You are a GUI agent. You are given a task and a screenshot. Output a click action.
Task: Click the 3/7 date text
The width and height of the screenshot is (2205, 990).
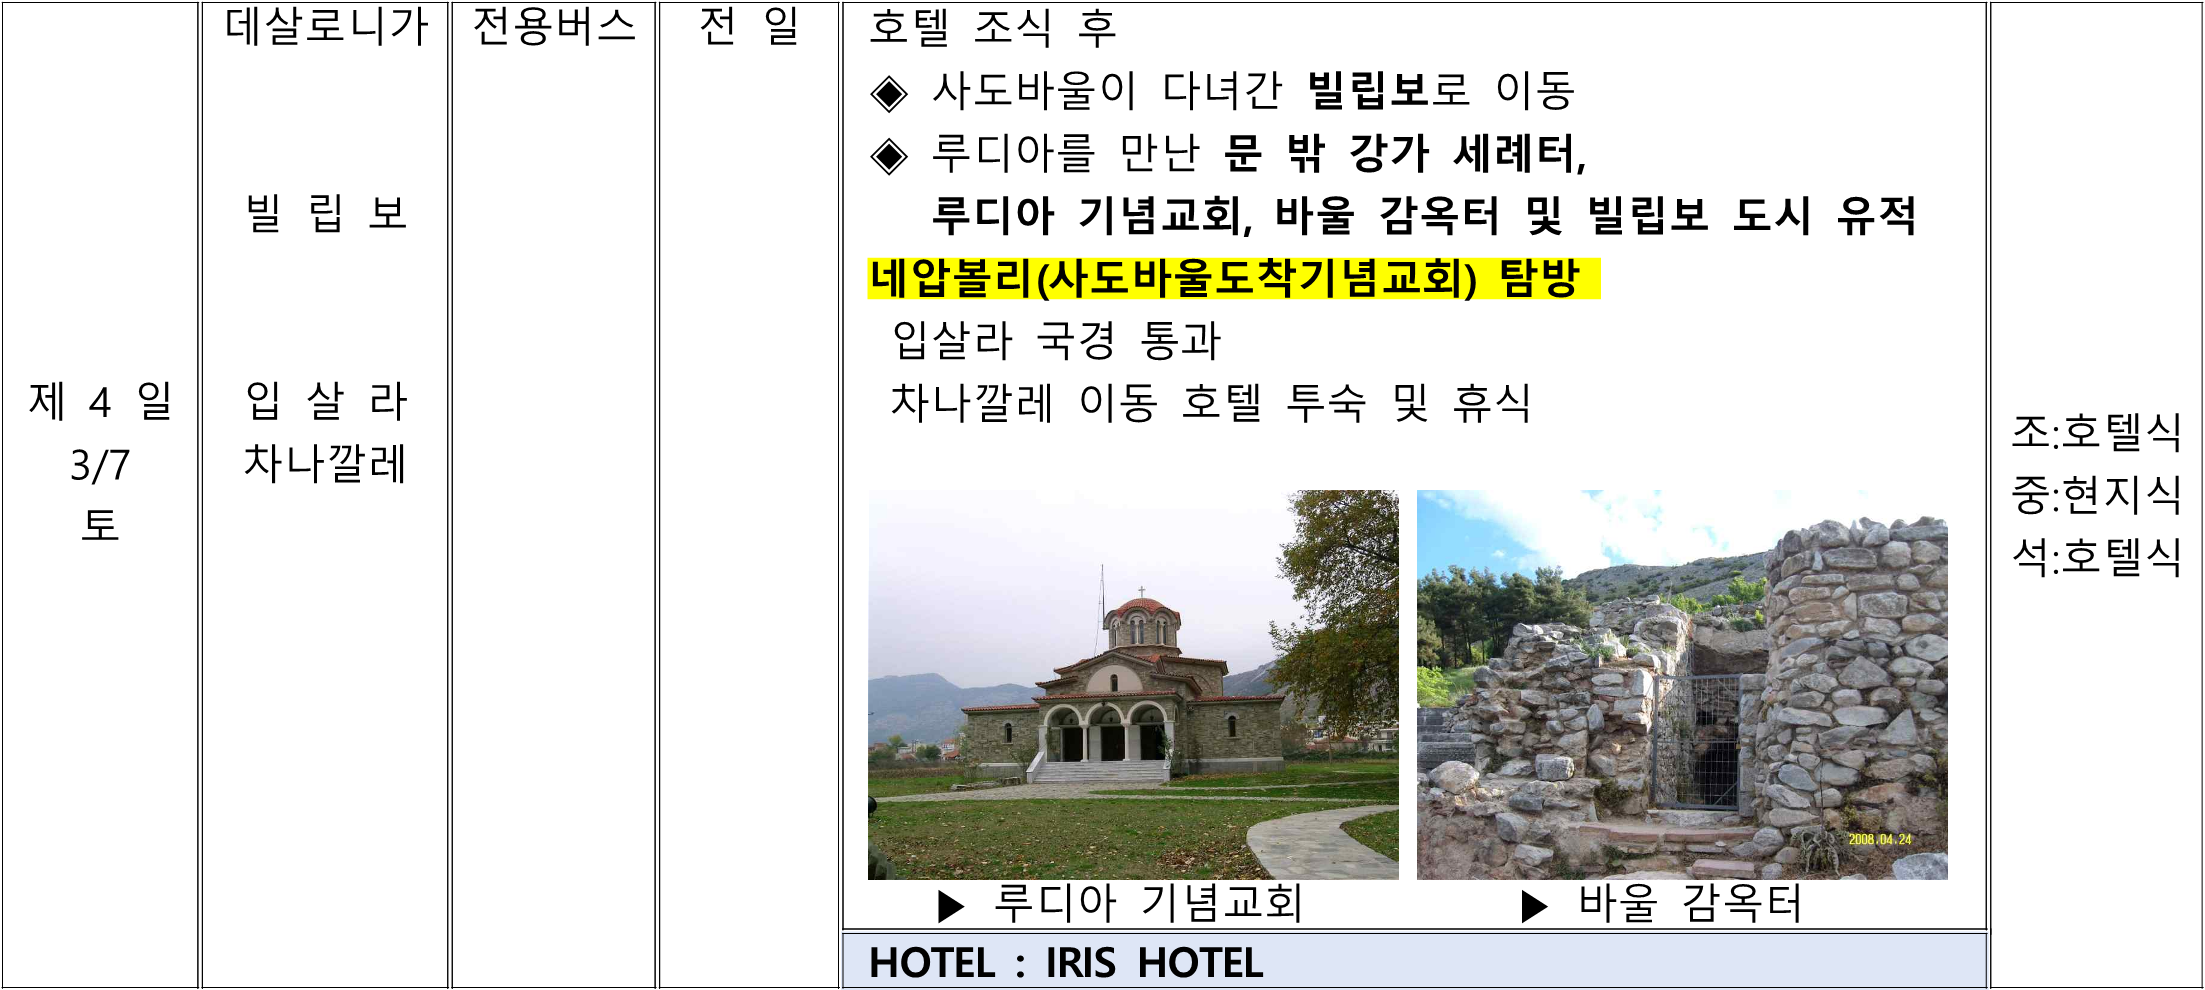coord(100,465)
